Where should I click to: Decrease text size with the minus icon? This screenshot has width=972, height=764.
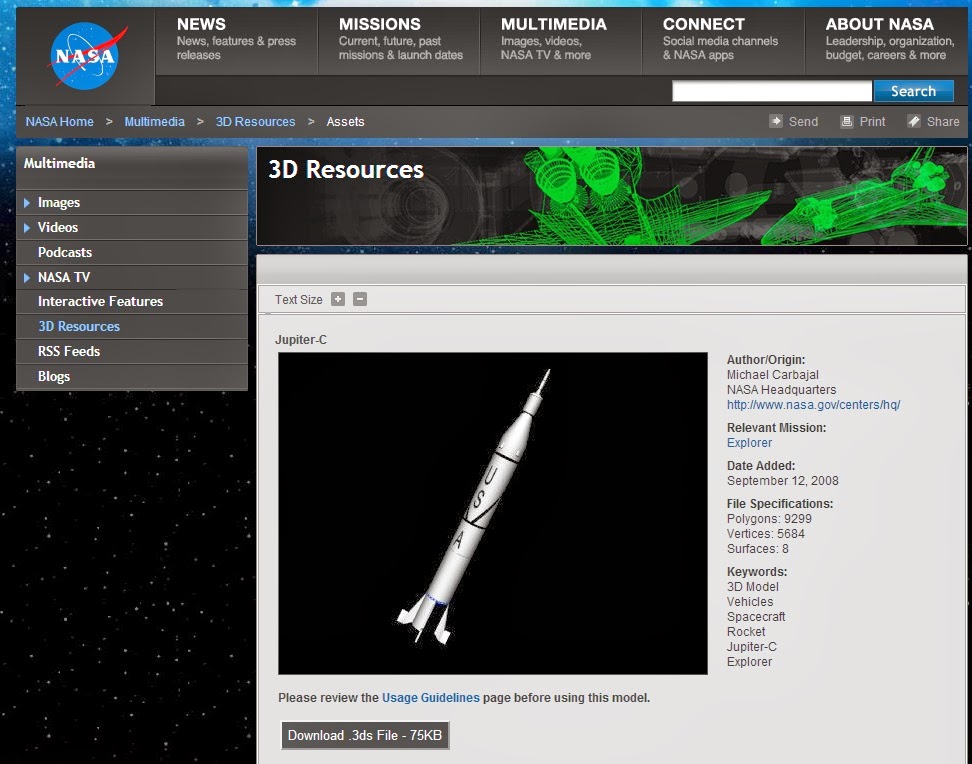pos(359,298)
